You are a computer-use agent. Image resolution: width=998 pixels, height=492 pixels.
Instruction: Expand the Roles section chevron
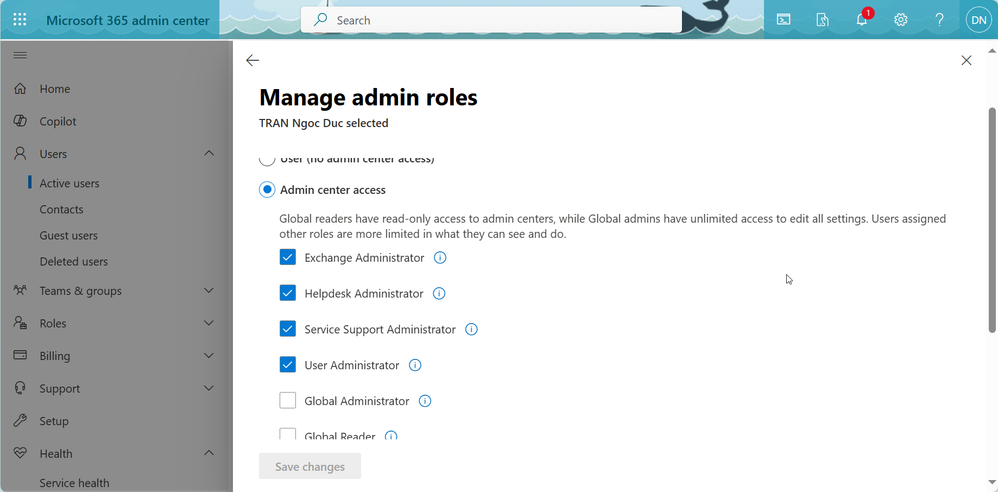tap(209, 323)
